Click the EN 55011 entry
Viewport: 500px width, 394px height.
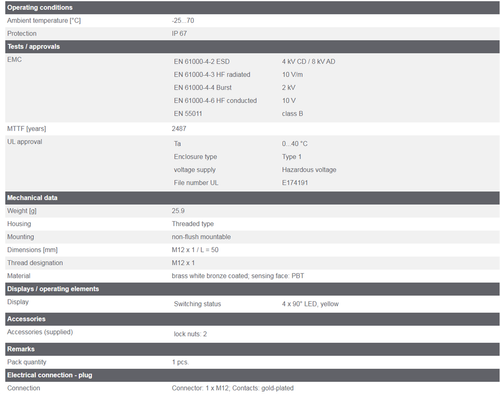[188, 114]
